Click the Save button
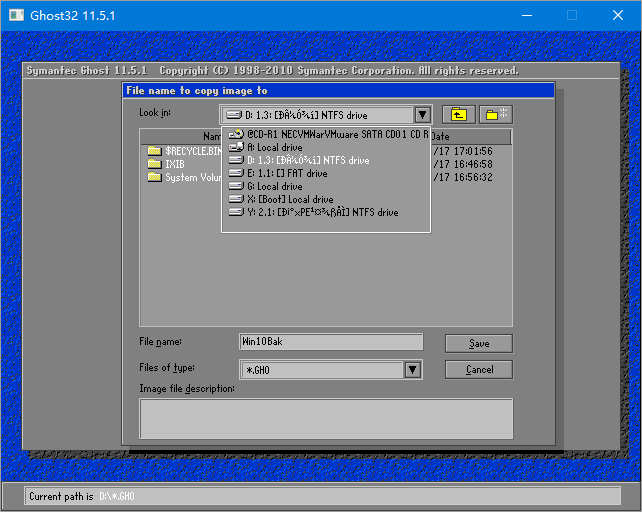 (x=479, y=344)
